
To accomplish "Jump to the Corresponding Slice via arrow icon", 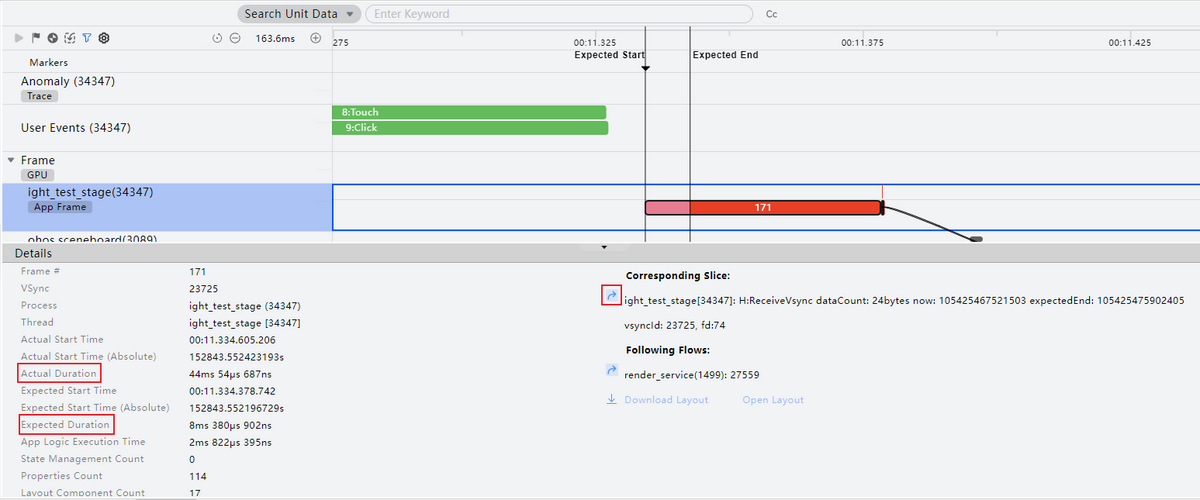I will coord(611,296).
